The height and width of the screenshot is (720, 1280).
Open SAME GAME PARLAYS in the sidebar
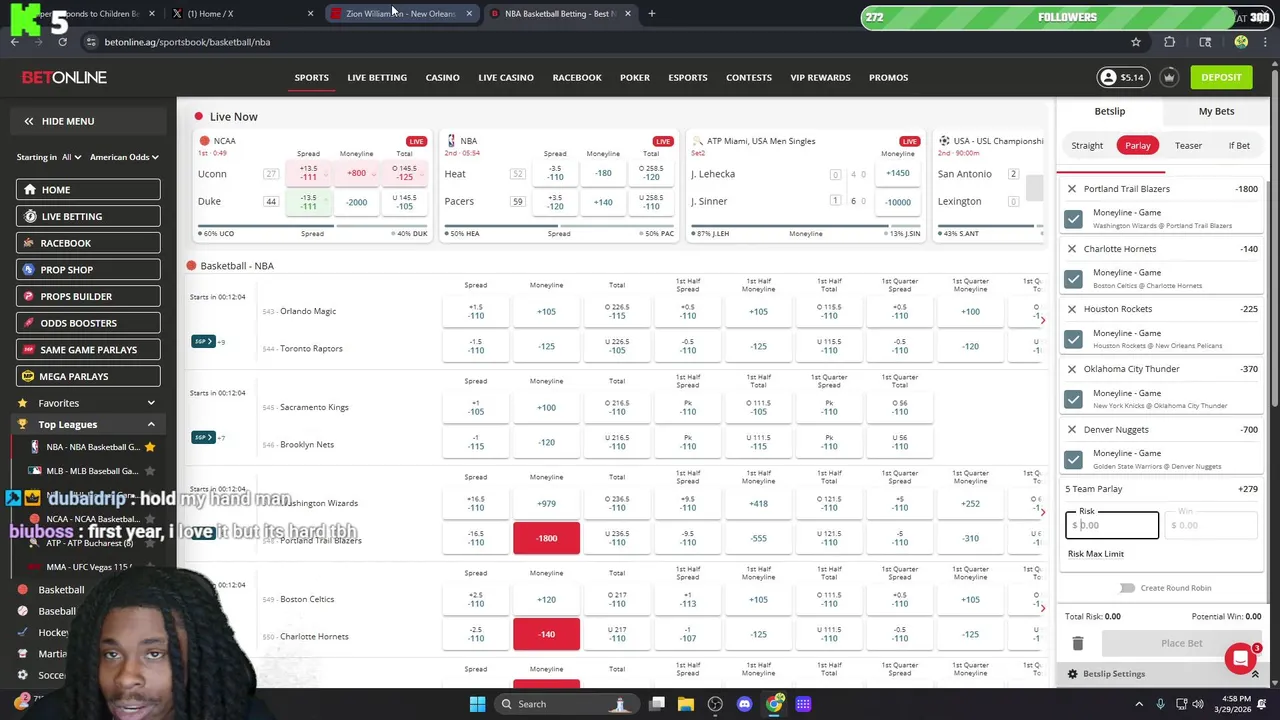click(88, 350)
